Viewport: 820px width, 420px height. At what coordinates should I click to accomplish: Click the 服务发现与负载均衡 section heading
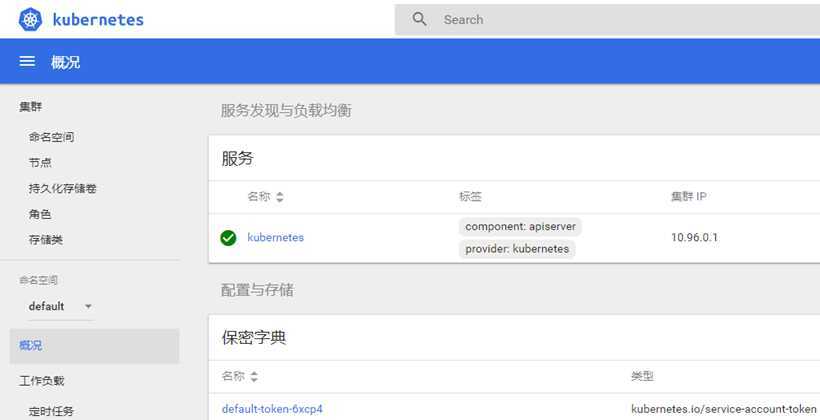pos(286,110)
